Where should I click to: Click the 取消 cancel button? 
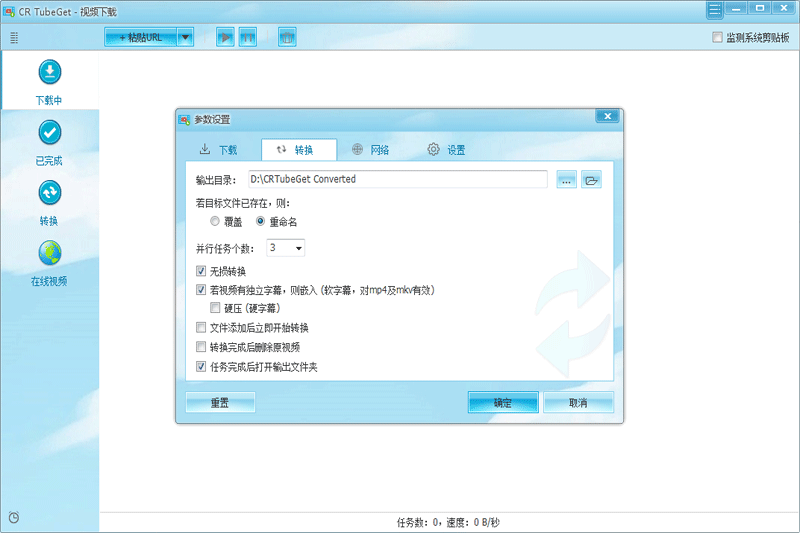tap(578, 402)
